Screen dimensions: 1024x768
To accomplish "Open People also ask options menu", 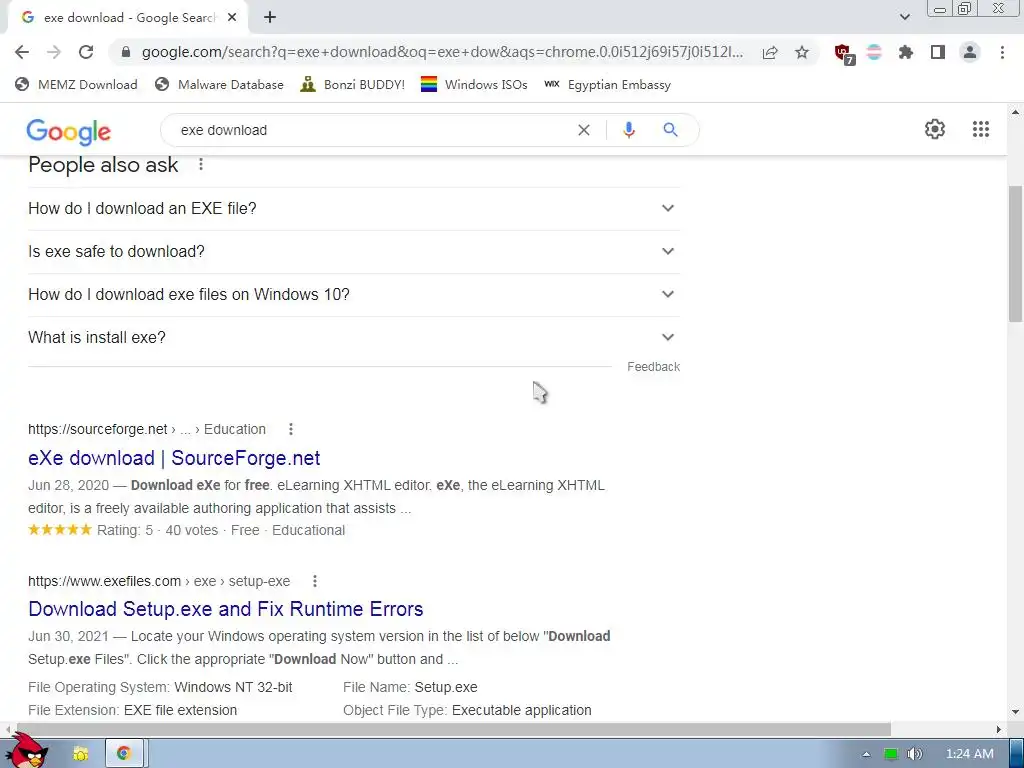I will tap(201, 165).
